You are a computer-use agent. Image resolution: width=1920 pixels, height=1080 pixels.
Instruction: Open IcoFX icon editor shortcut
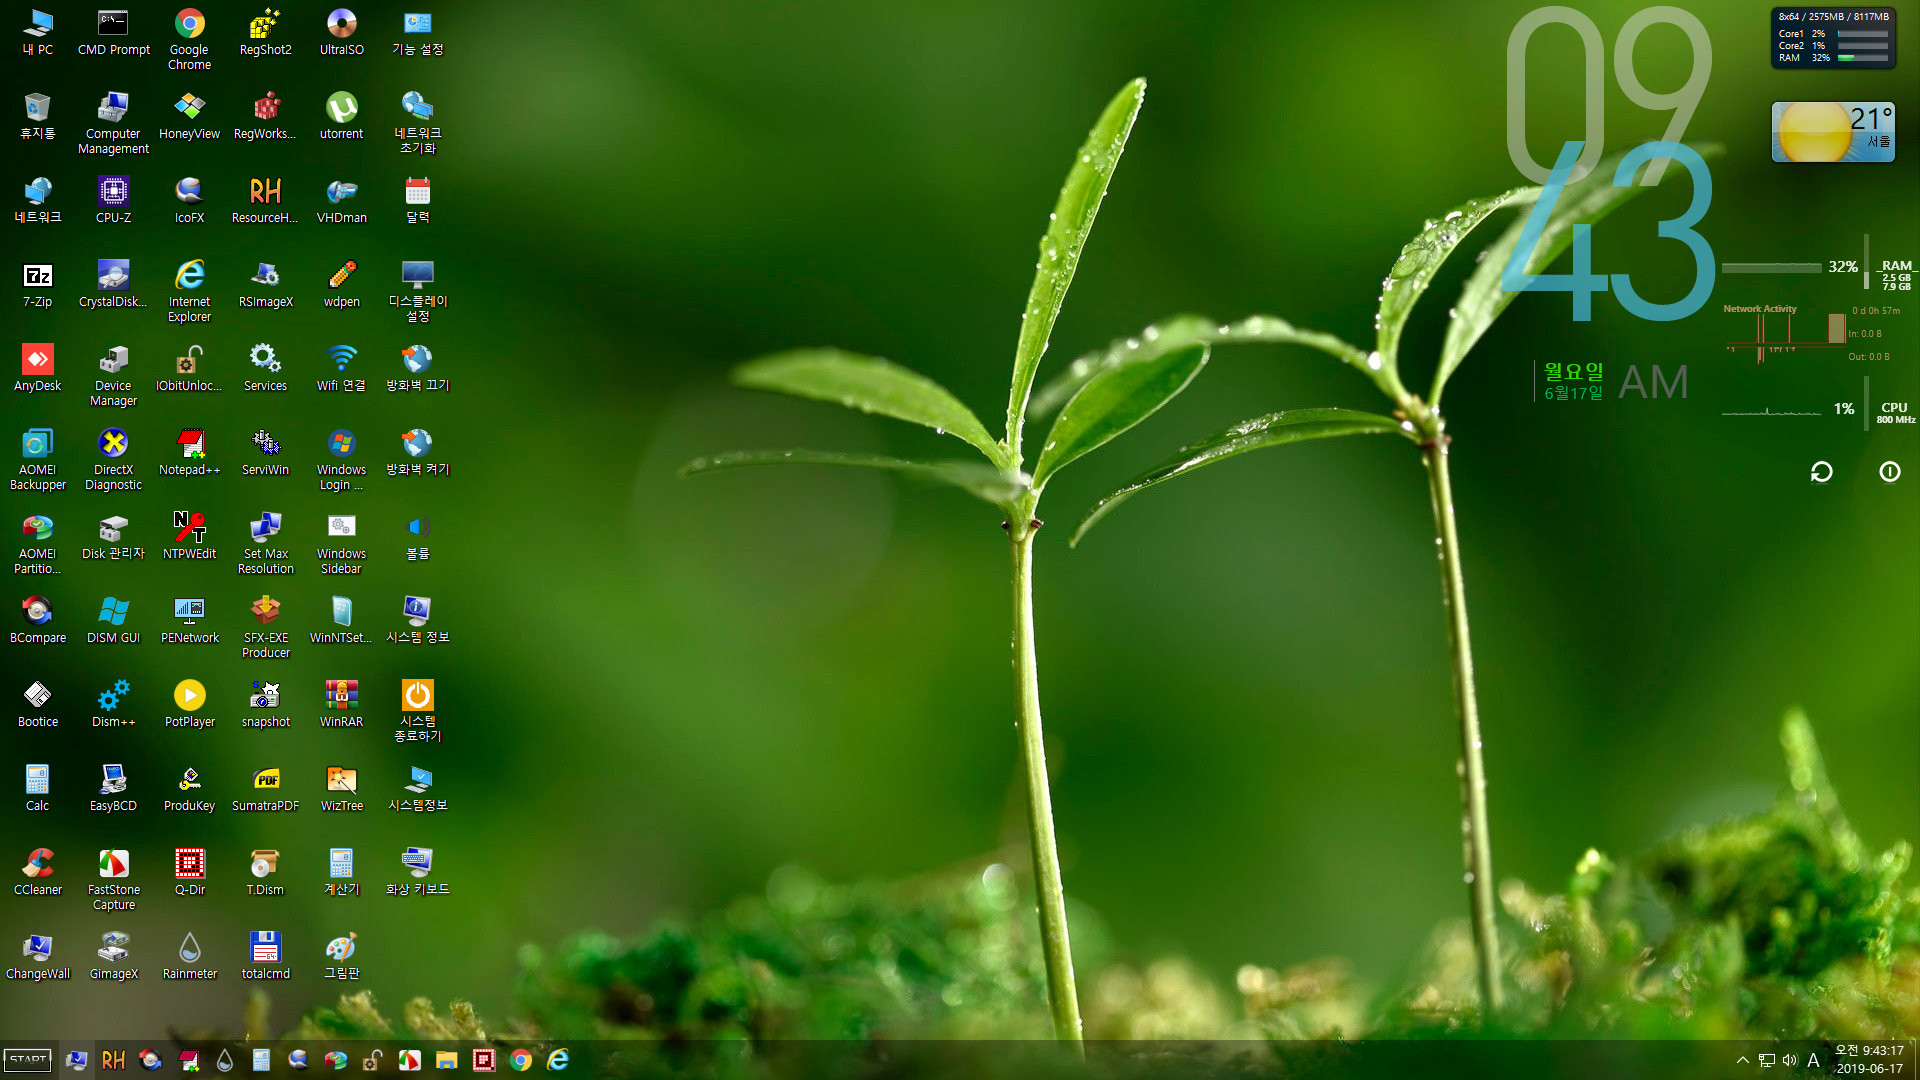[189, 200]
